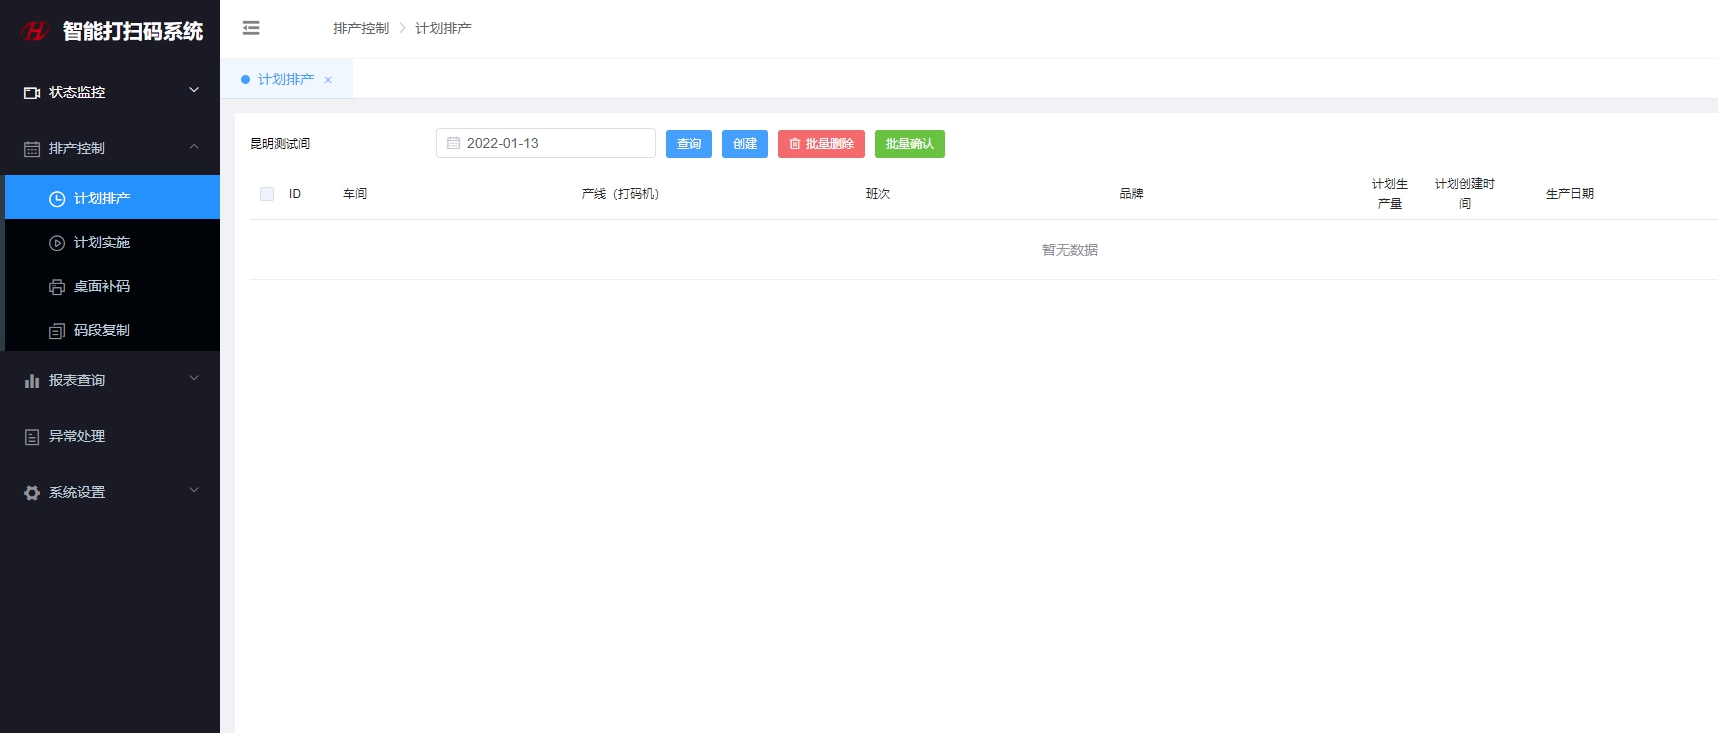
Task: Select 码段复制 menu item
Action: coord(112,330)
